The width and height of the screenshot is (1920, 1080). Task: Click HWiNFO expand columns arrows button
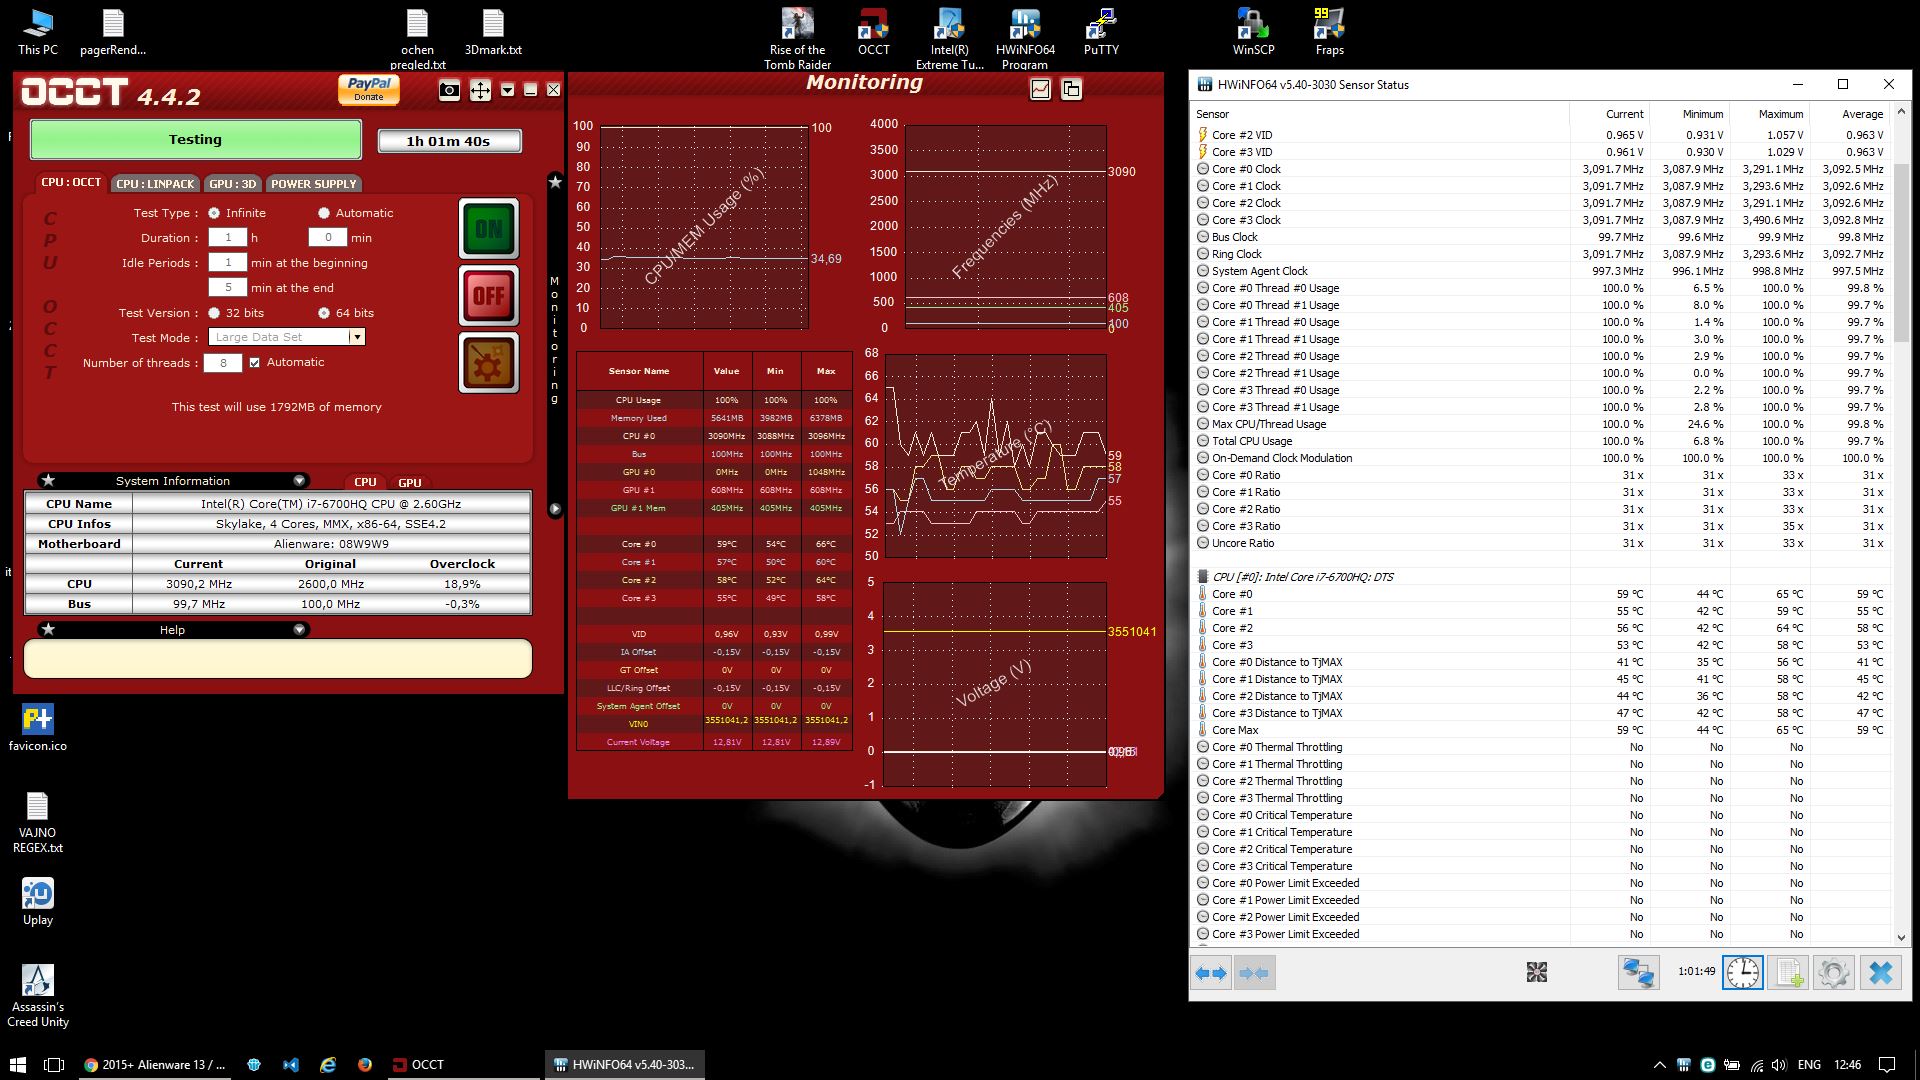pos(1211,973)
